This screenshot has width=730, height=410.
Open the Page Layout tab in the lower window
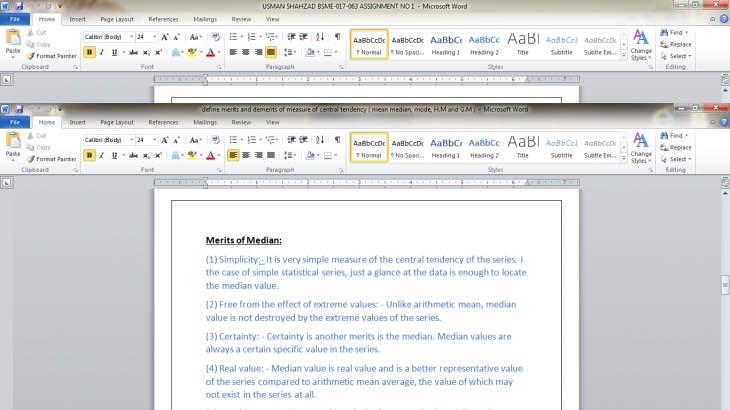pyautogui.click(x=117, y=122)
